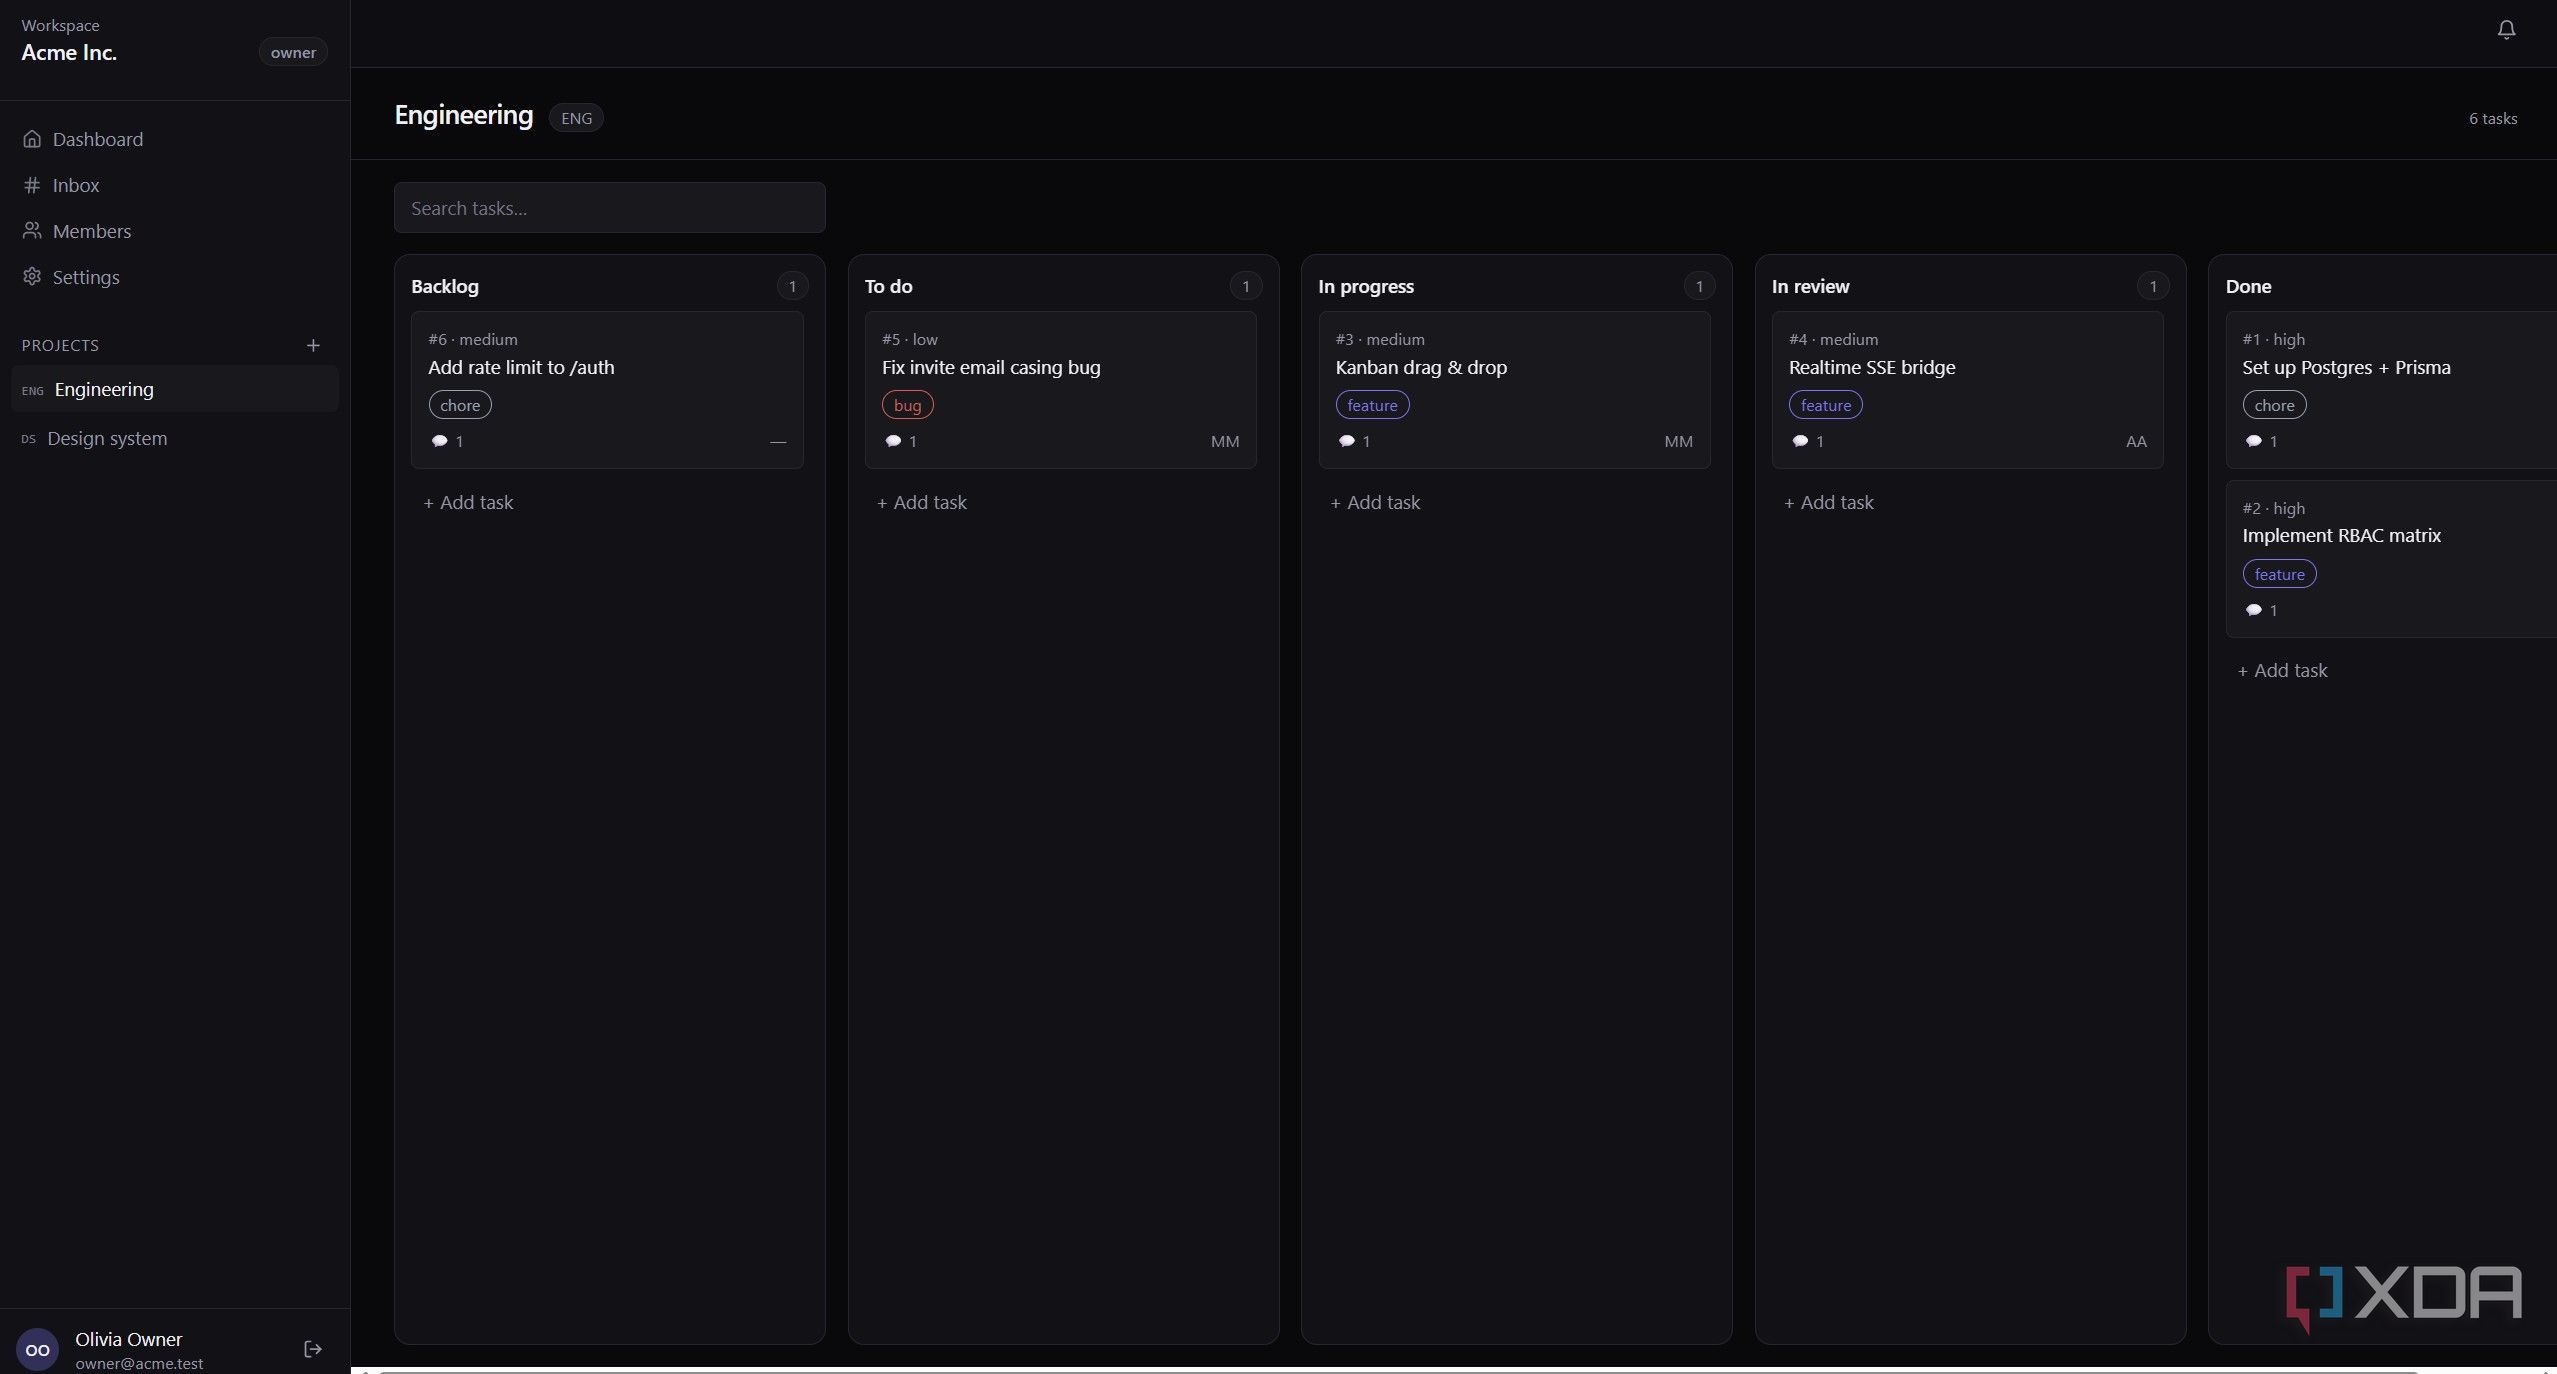2557x1374 pixels.
Task: Add task in To do column
Action: [922, 502]
